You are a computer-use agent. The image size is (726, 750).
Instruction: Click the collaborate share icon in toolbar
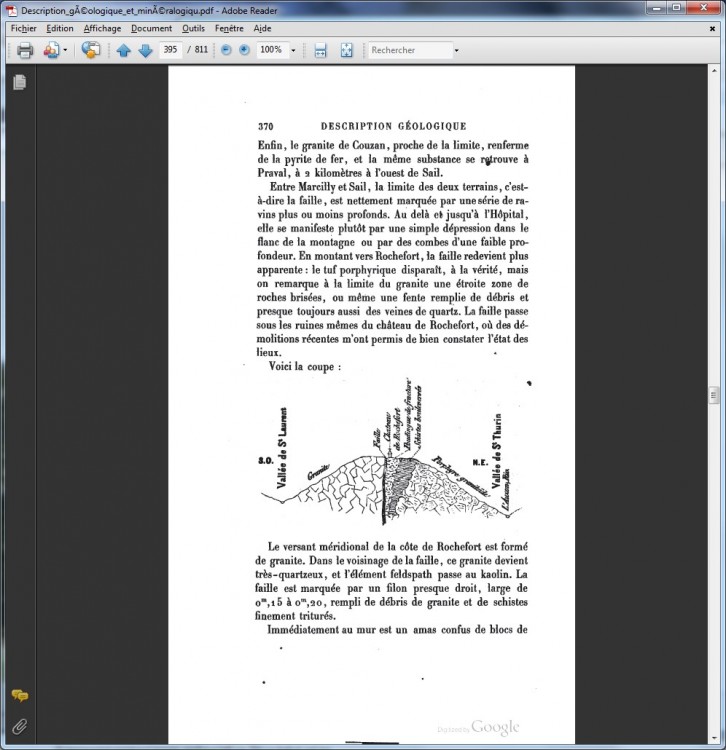pyautogui.click(x=92, y=50)
